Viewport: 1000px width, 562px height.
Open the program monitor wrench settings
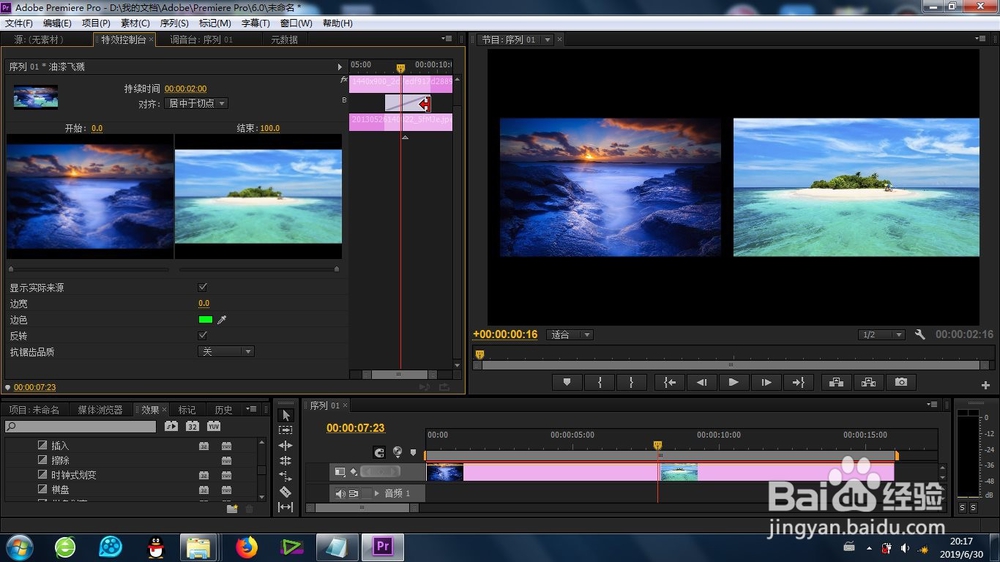pyautogui.click(x=920, y=334)
